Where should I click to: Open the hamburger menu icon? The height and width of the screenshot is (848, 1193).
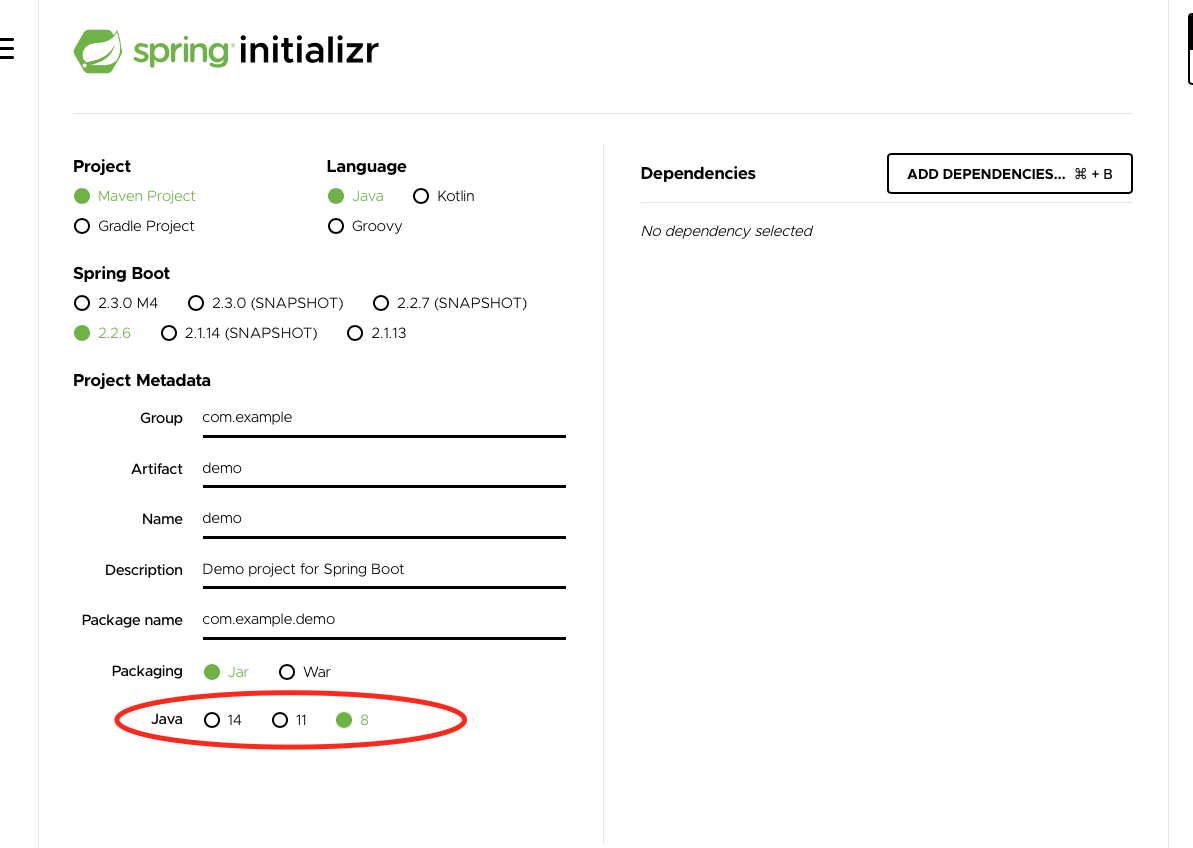6,49
